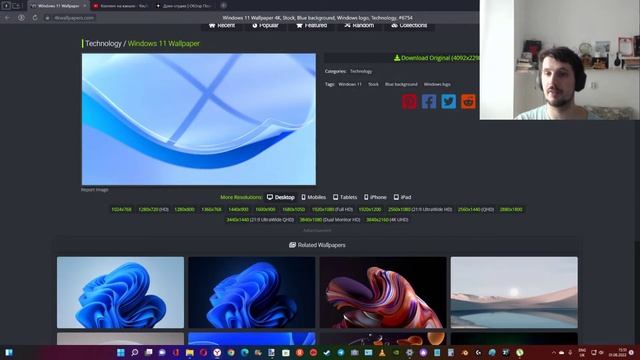Screen dimensions: 640x360
Task: Choose the 1024x768 resolution
Action: 121,209
